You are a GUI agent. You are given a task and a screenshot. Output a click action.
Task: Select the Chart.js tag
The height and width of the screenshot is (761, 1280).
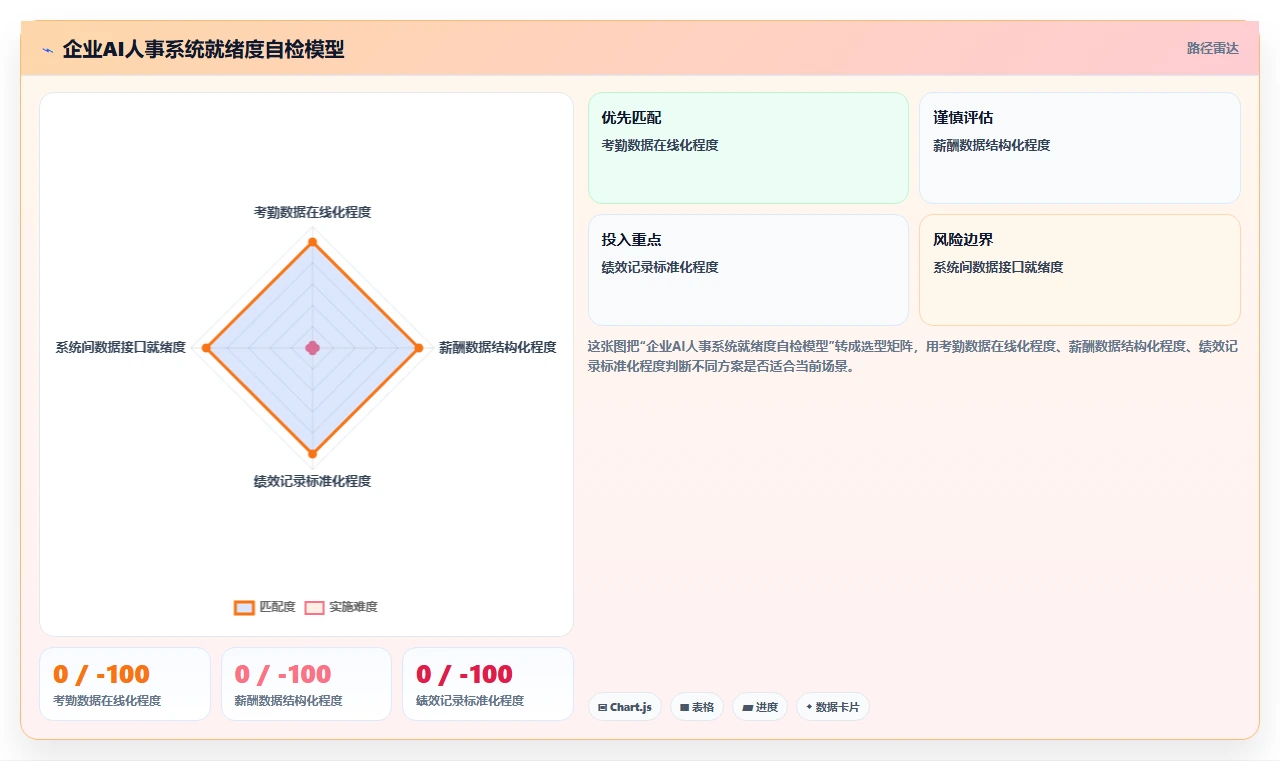point(625,707)
